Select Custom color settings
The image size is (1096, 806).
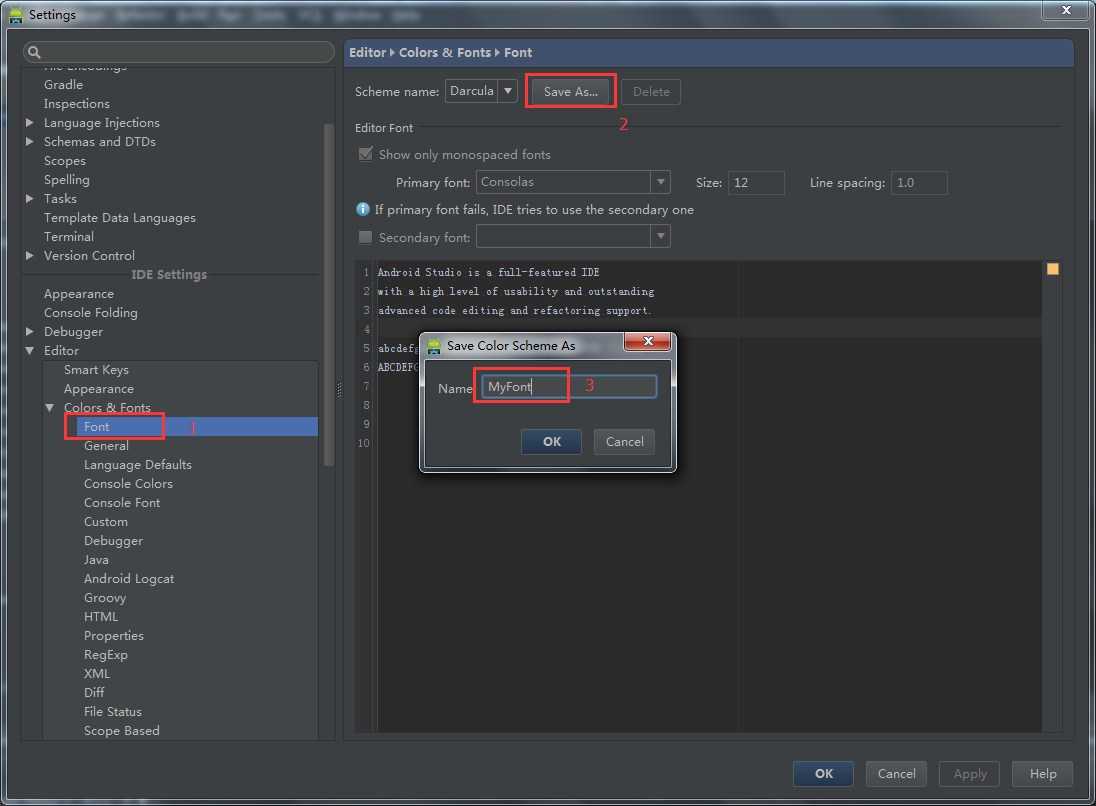click(106, 521)
